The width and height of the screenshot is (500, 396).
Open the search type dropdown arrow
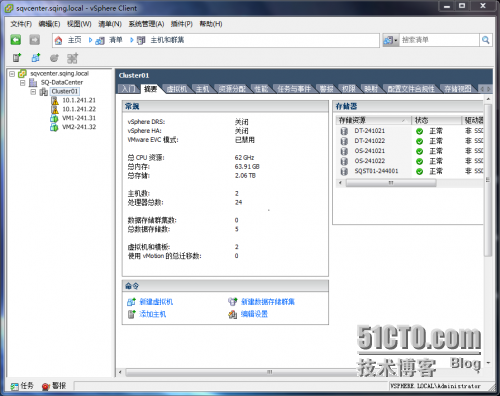(x=396, y=41)
